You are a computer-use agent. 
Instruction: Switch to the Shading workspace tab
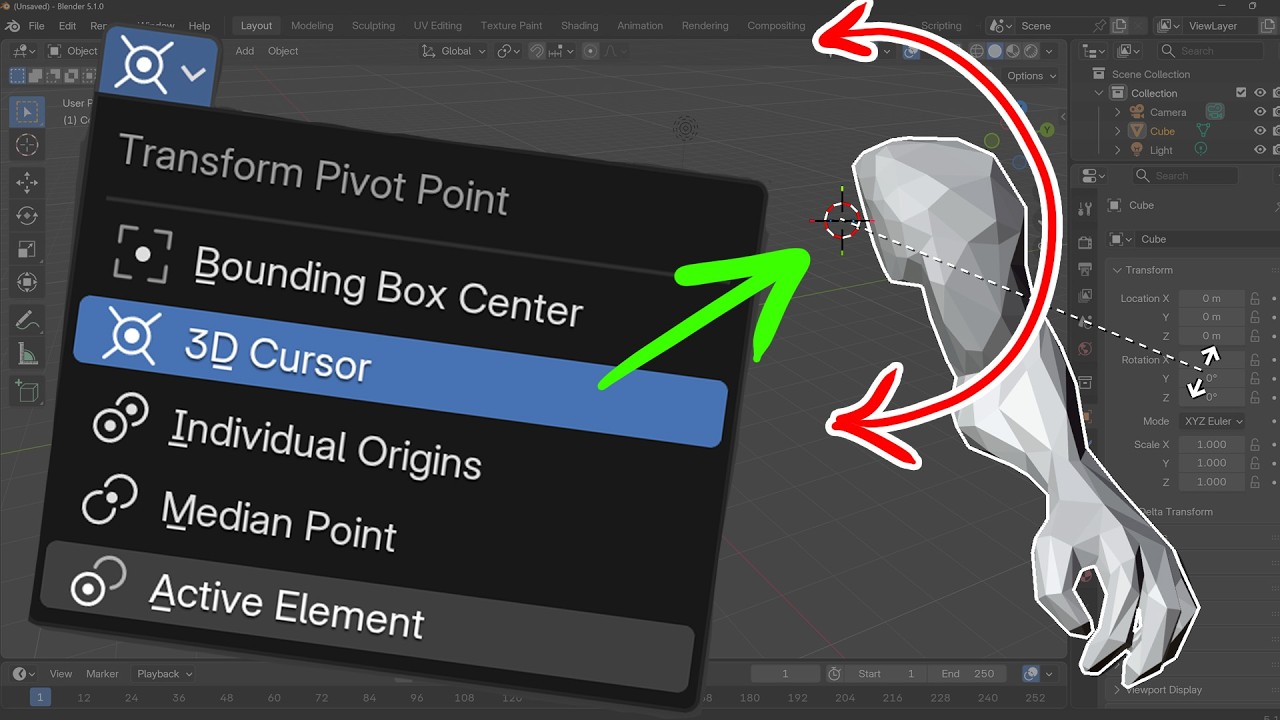pyautogui.click(x=579, y=25)
